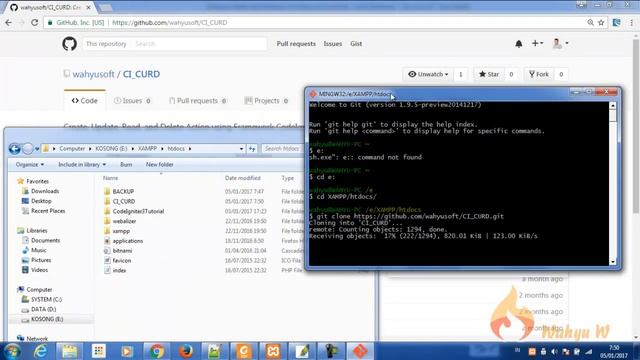This screenshot has width=640, height=360.
Task: Click Explorer back navigation arrow
Action: tap(14, 149)
